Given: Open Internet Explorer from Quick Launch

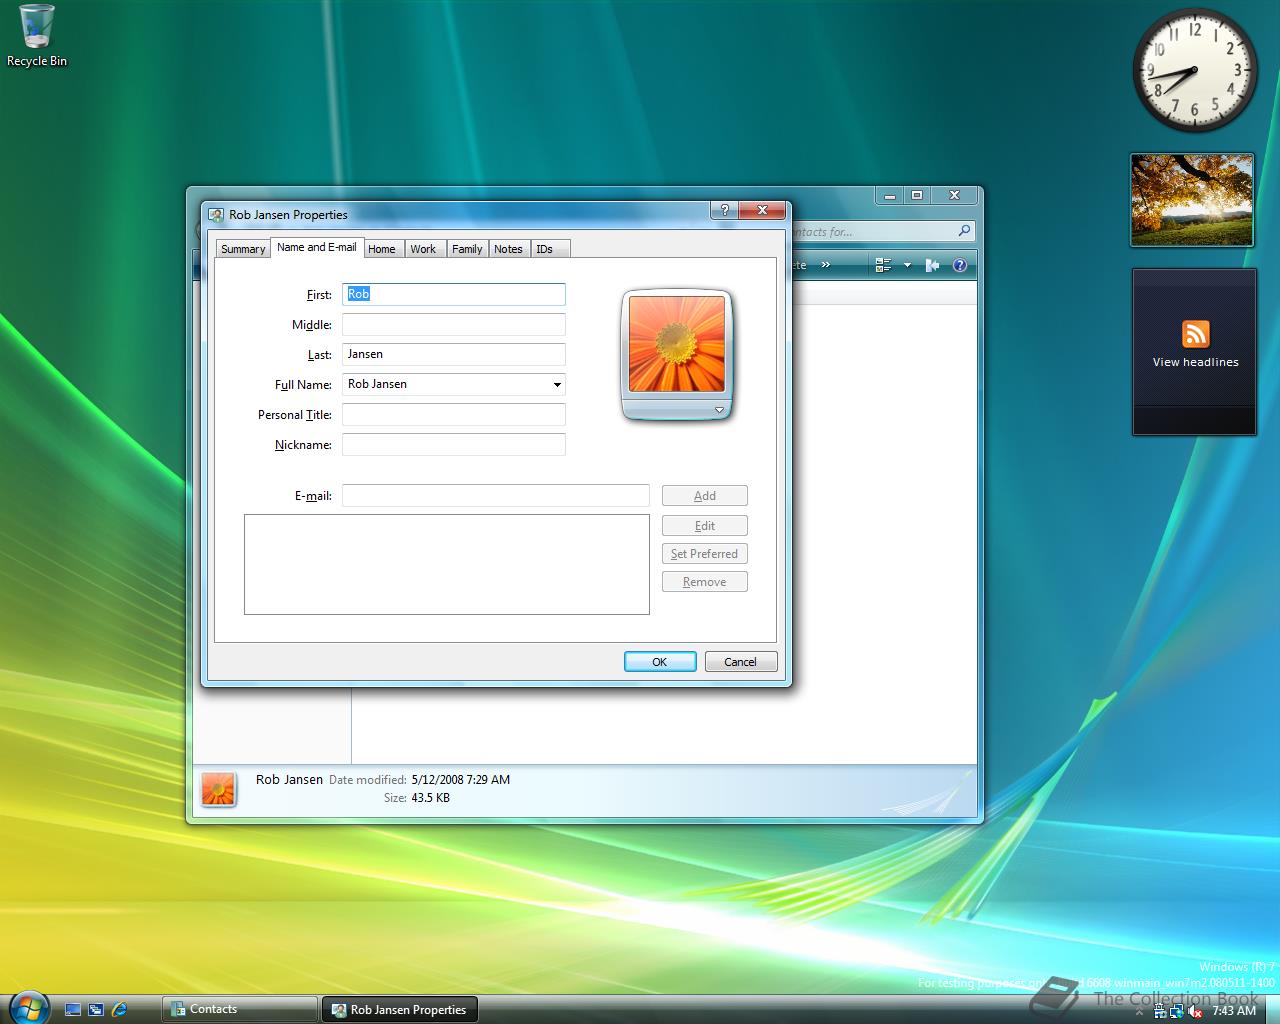Looking at the screenshot, I should [120, 1010].
